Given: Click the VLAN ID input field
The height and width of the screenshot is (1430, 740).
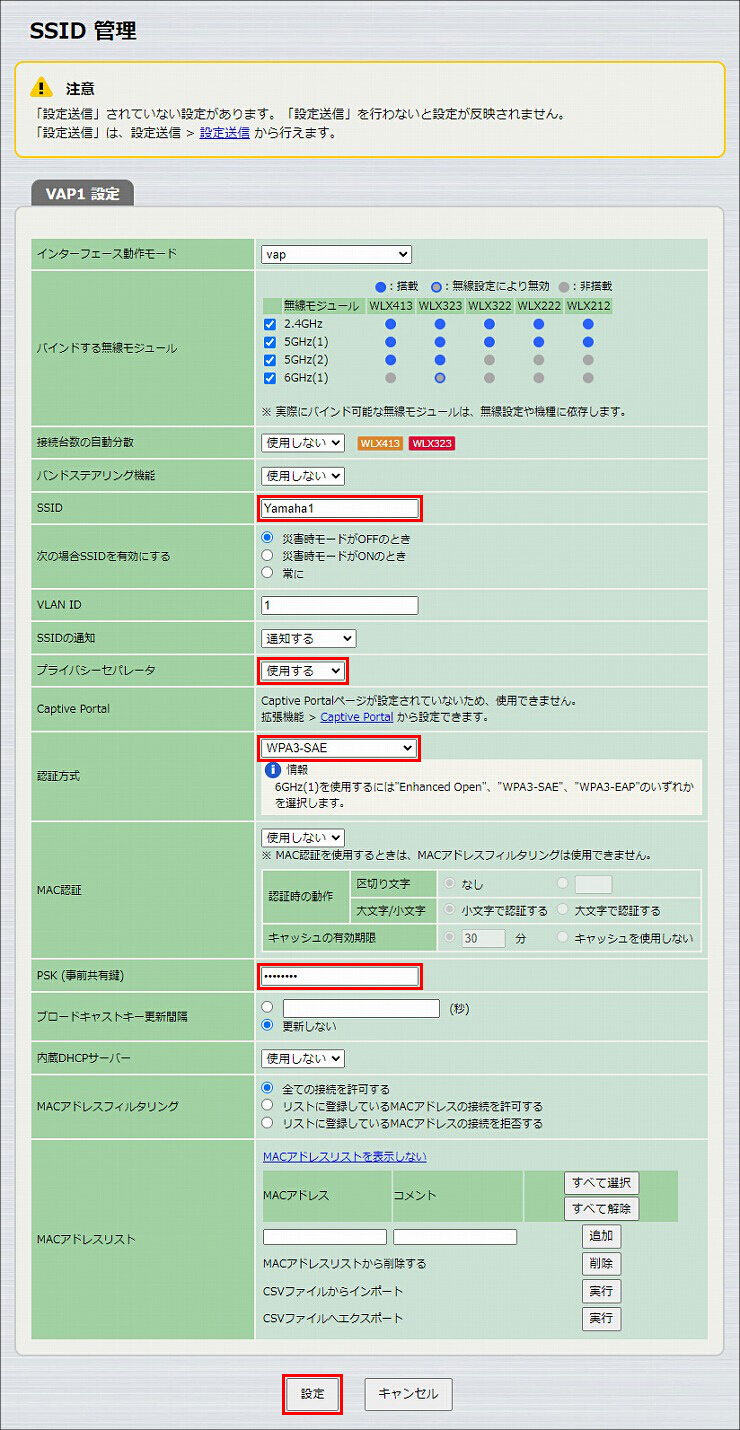Looking at the screenshot, I should (340, 605).
